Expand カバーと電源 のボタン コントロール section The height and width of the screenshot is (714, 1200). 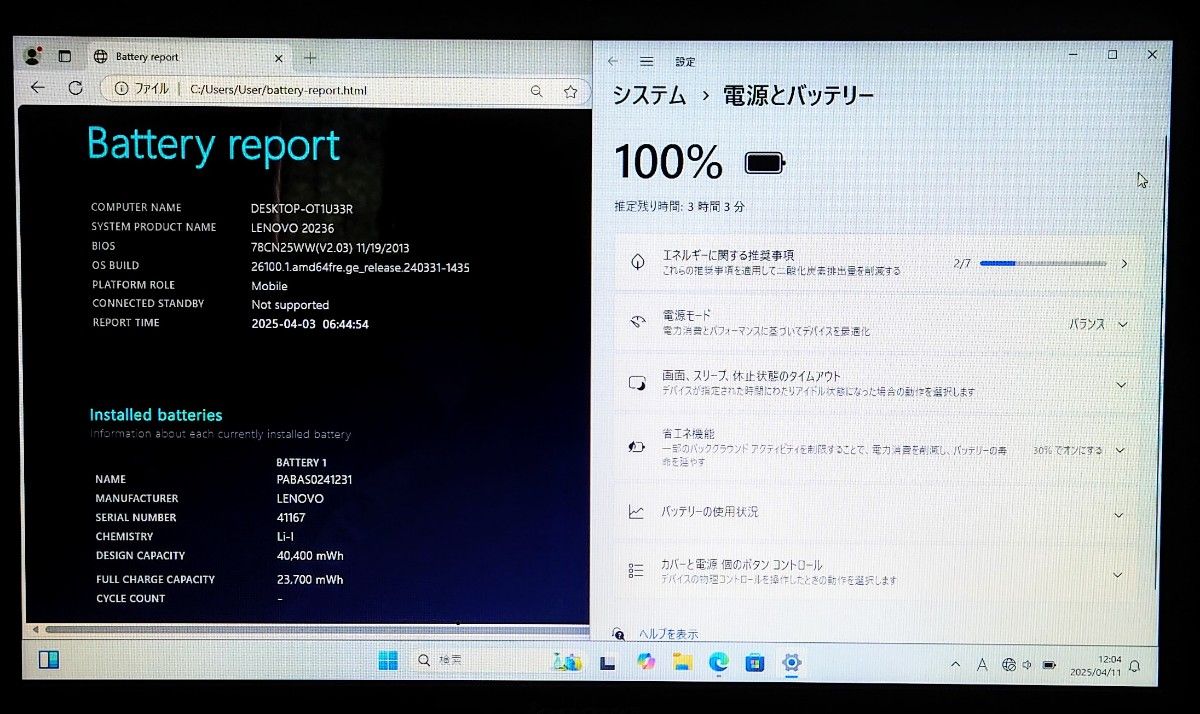click(x=878, y=572)
